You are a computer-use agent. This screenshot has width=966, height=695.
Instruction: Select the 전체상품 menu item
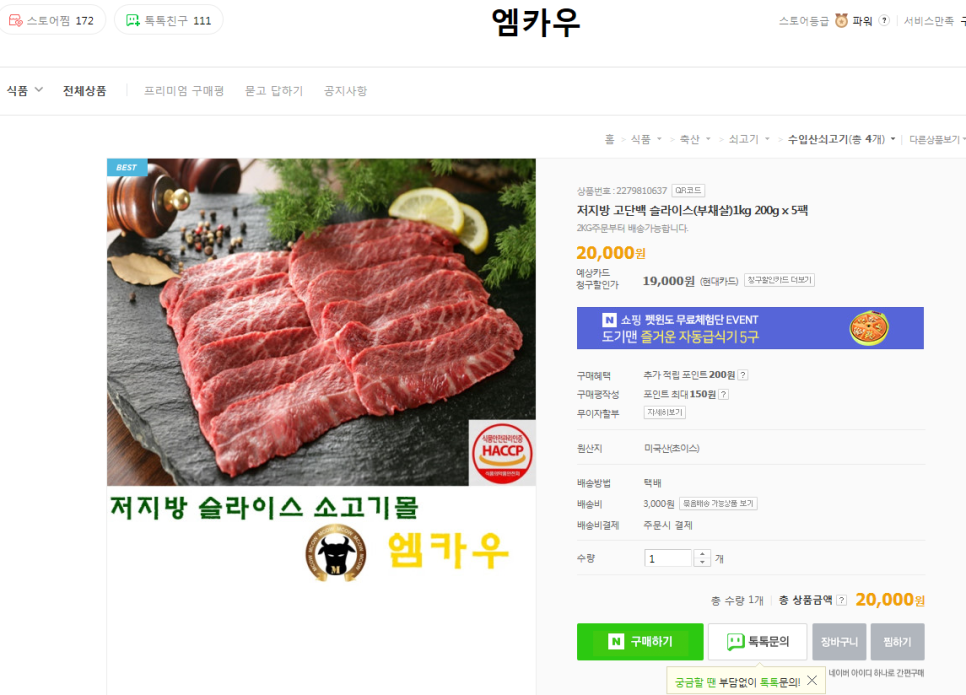[84, 91]
